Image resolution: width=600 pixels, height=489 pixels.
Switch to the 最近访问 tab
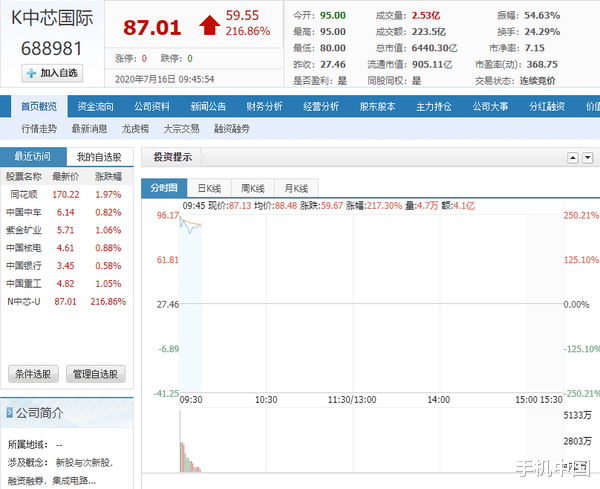[x=33, y=156]
